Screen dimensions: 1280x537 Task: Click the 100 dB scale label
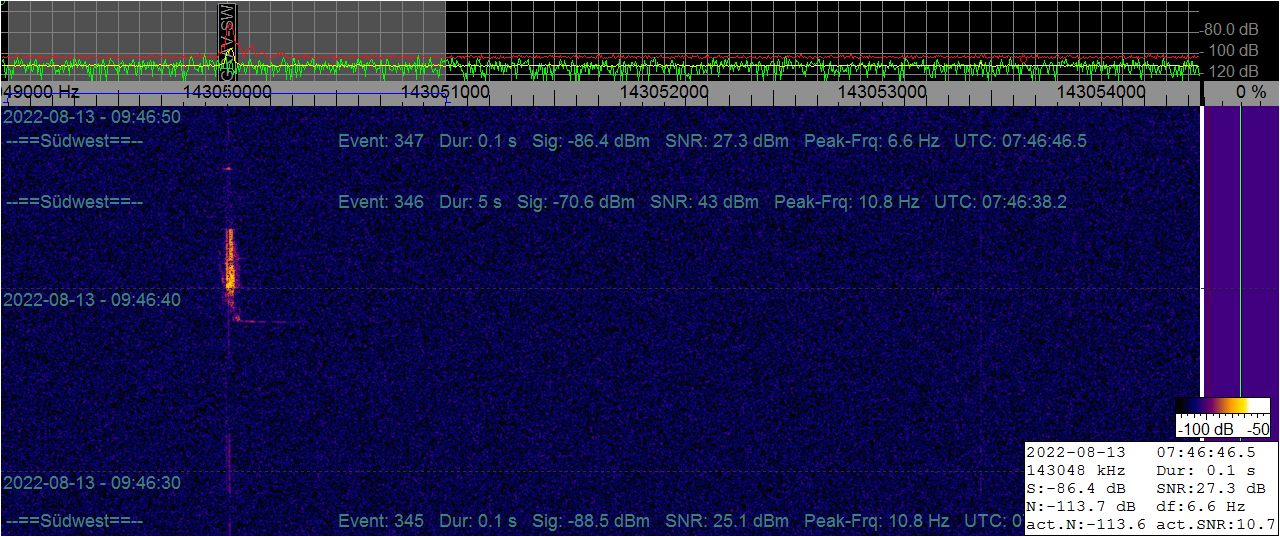pos(1235,50)
